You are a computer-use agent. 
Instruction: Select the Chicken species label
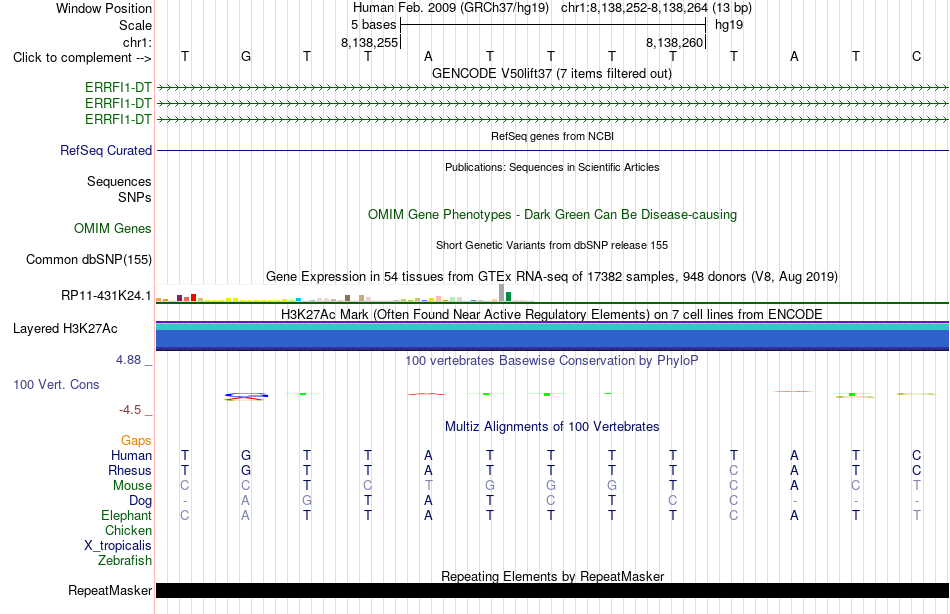[x=128, y=530]
